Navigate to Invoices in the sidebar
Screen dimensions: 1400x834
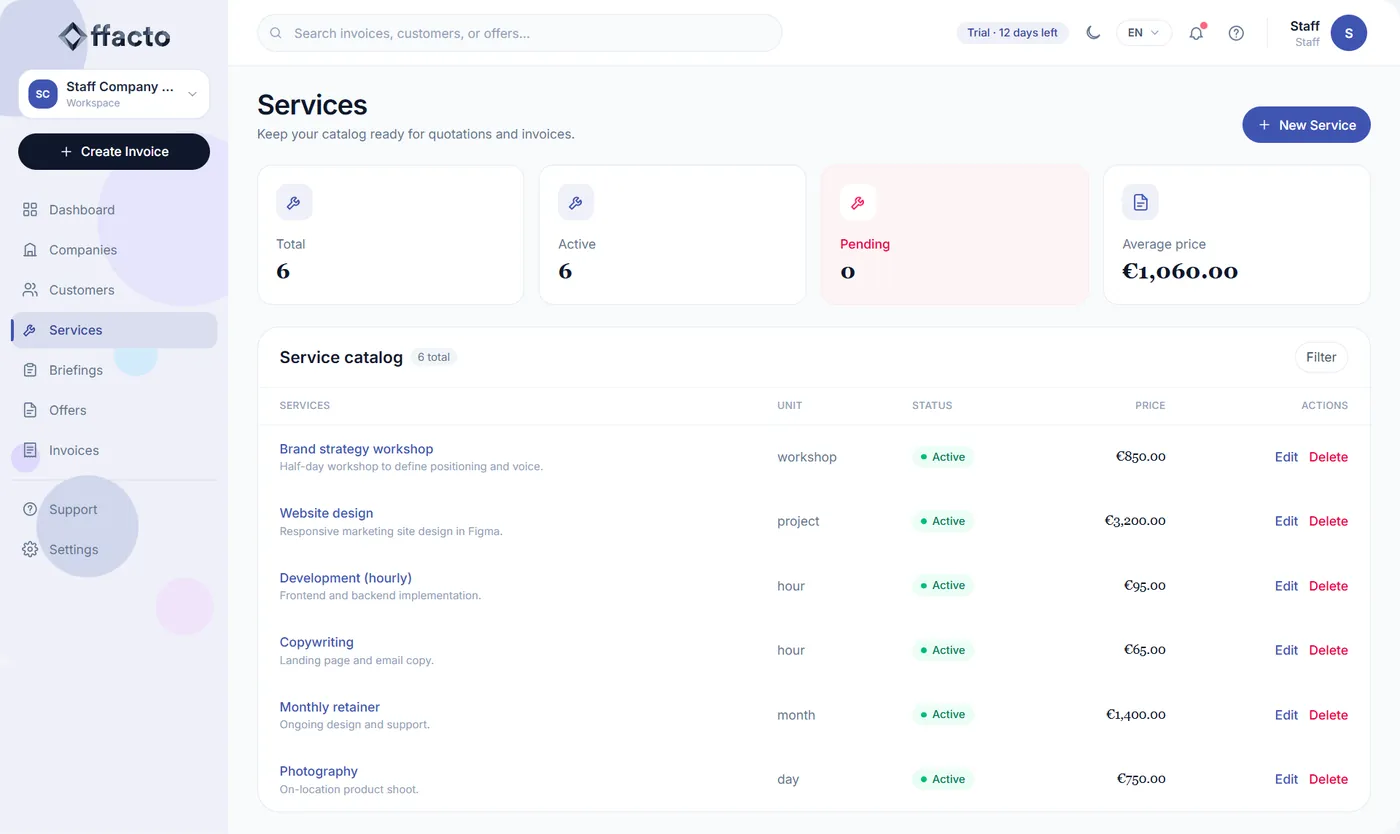pyautogui.click(x=114, y=450)
